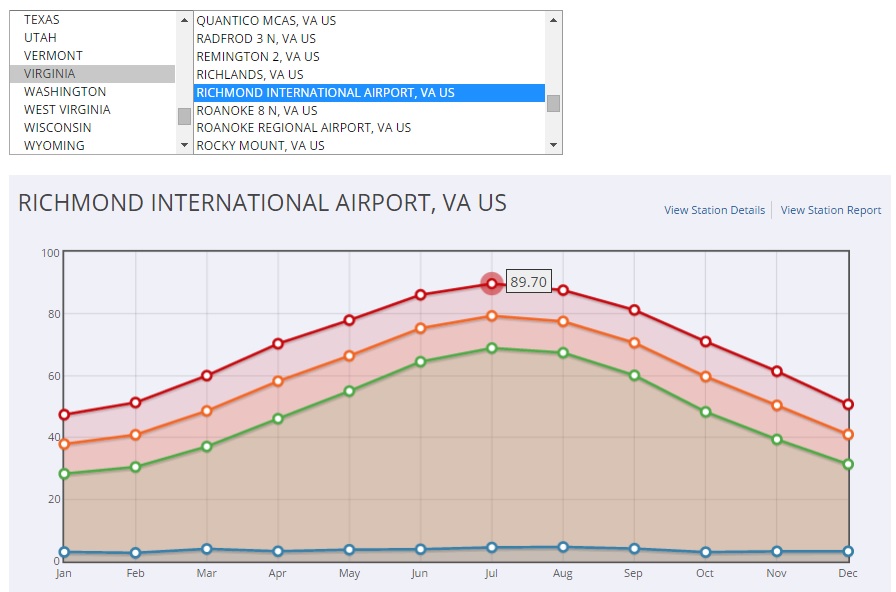The width and height of the screenshot is (896, 592).
Task: Pick VERMONT from the state list
Action: (53, 56)
